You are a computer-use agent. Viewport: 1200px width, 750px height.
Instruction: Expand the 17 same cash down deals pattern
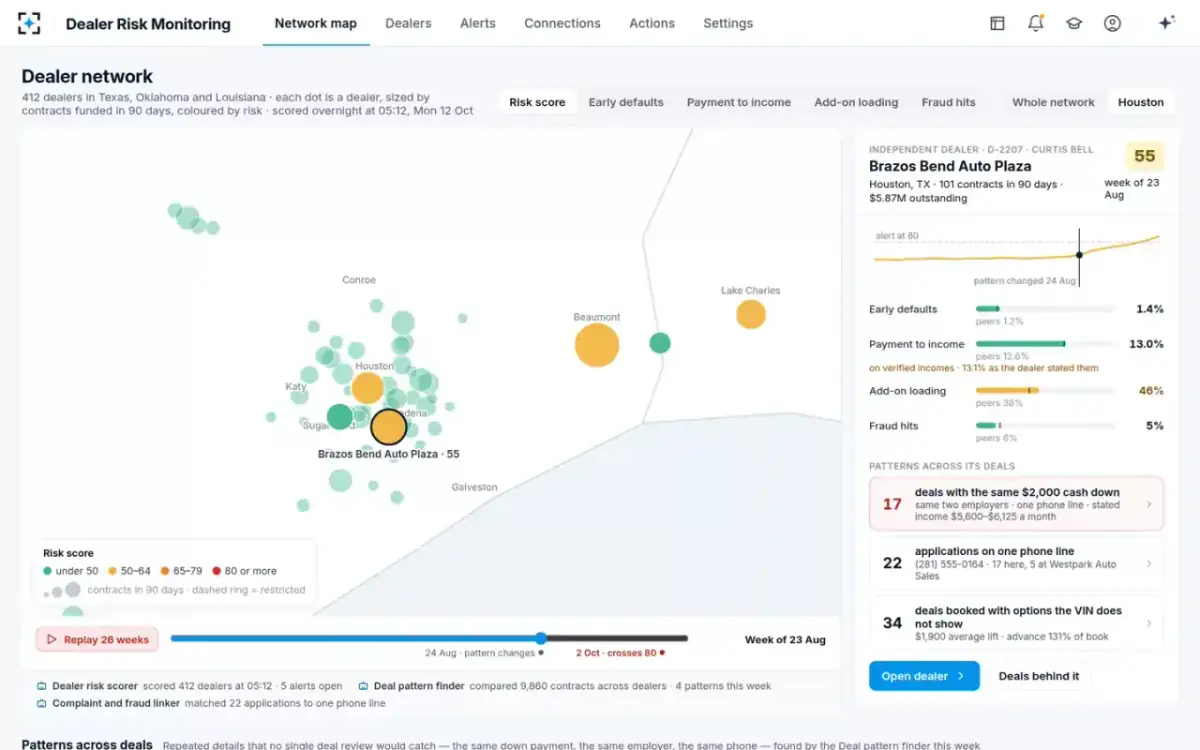(x=1016, y=504)
